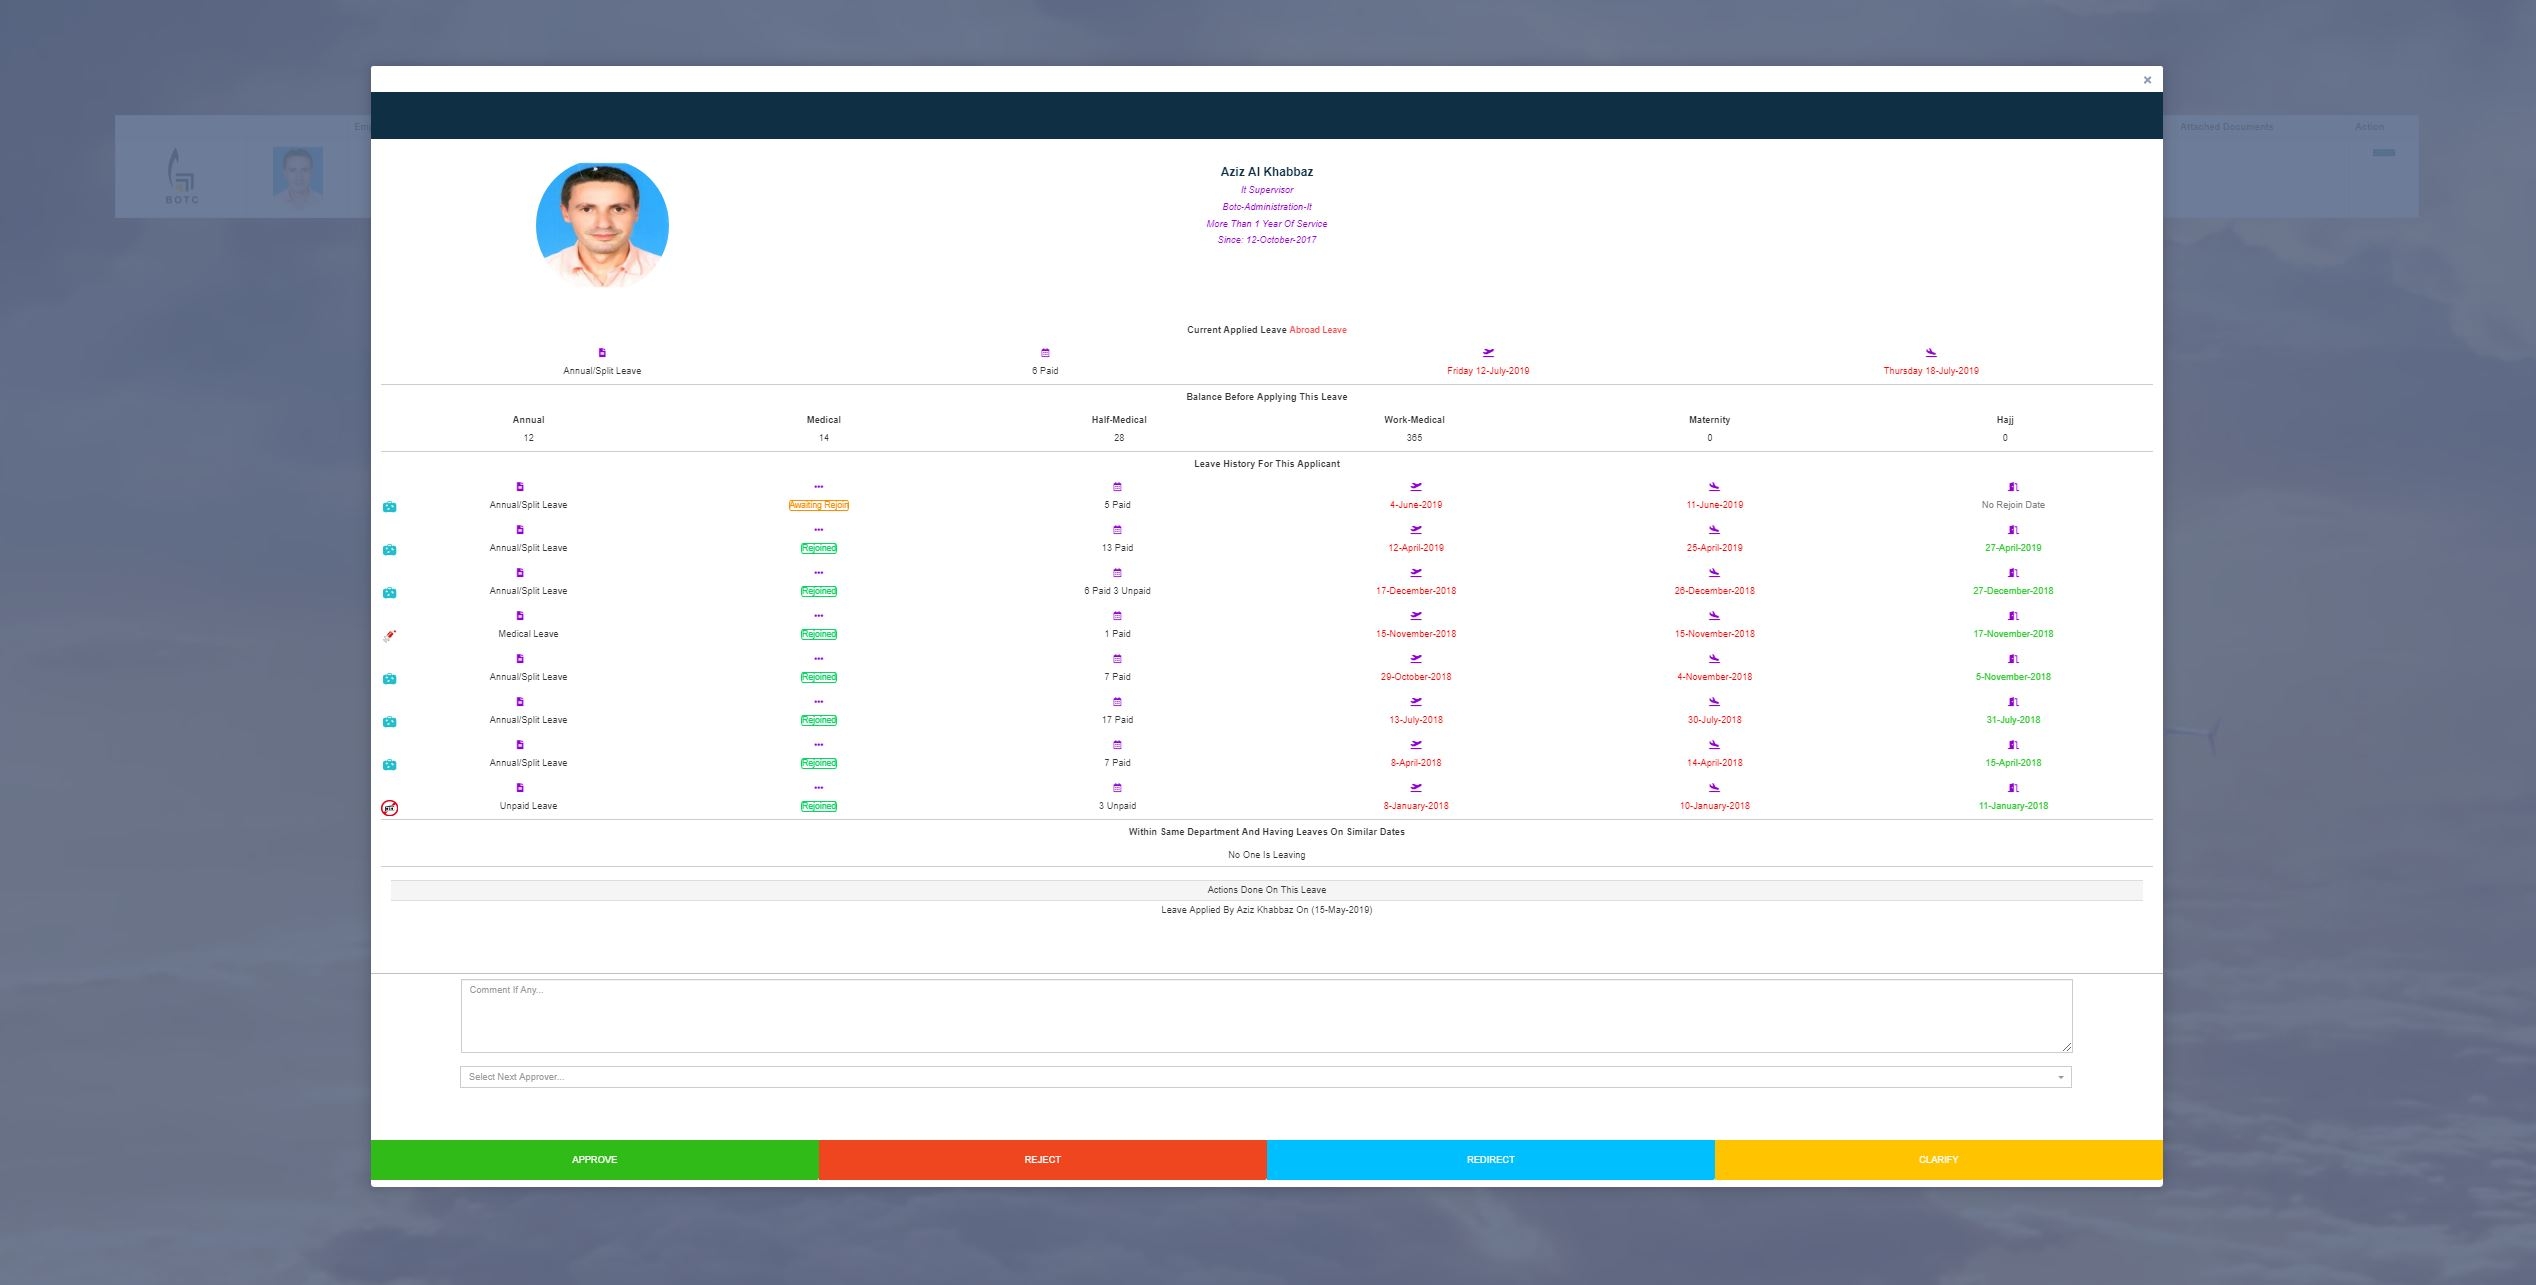Click the briefcase icon for 13 Paid leave
Screen dimensions: 2536x1285
390,550
